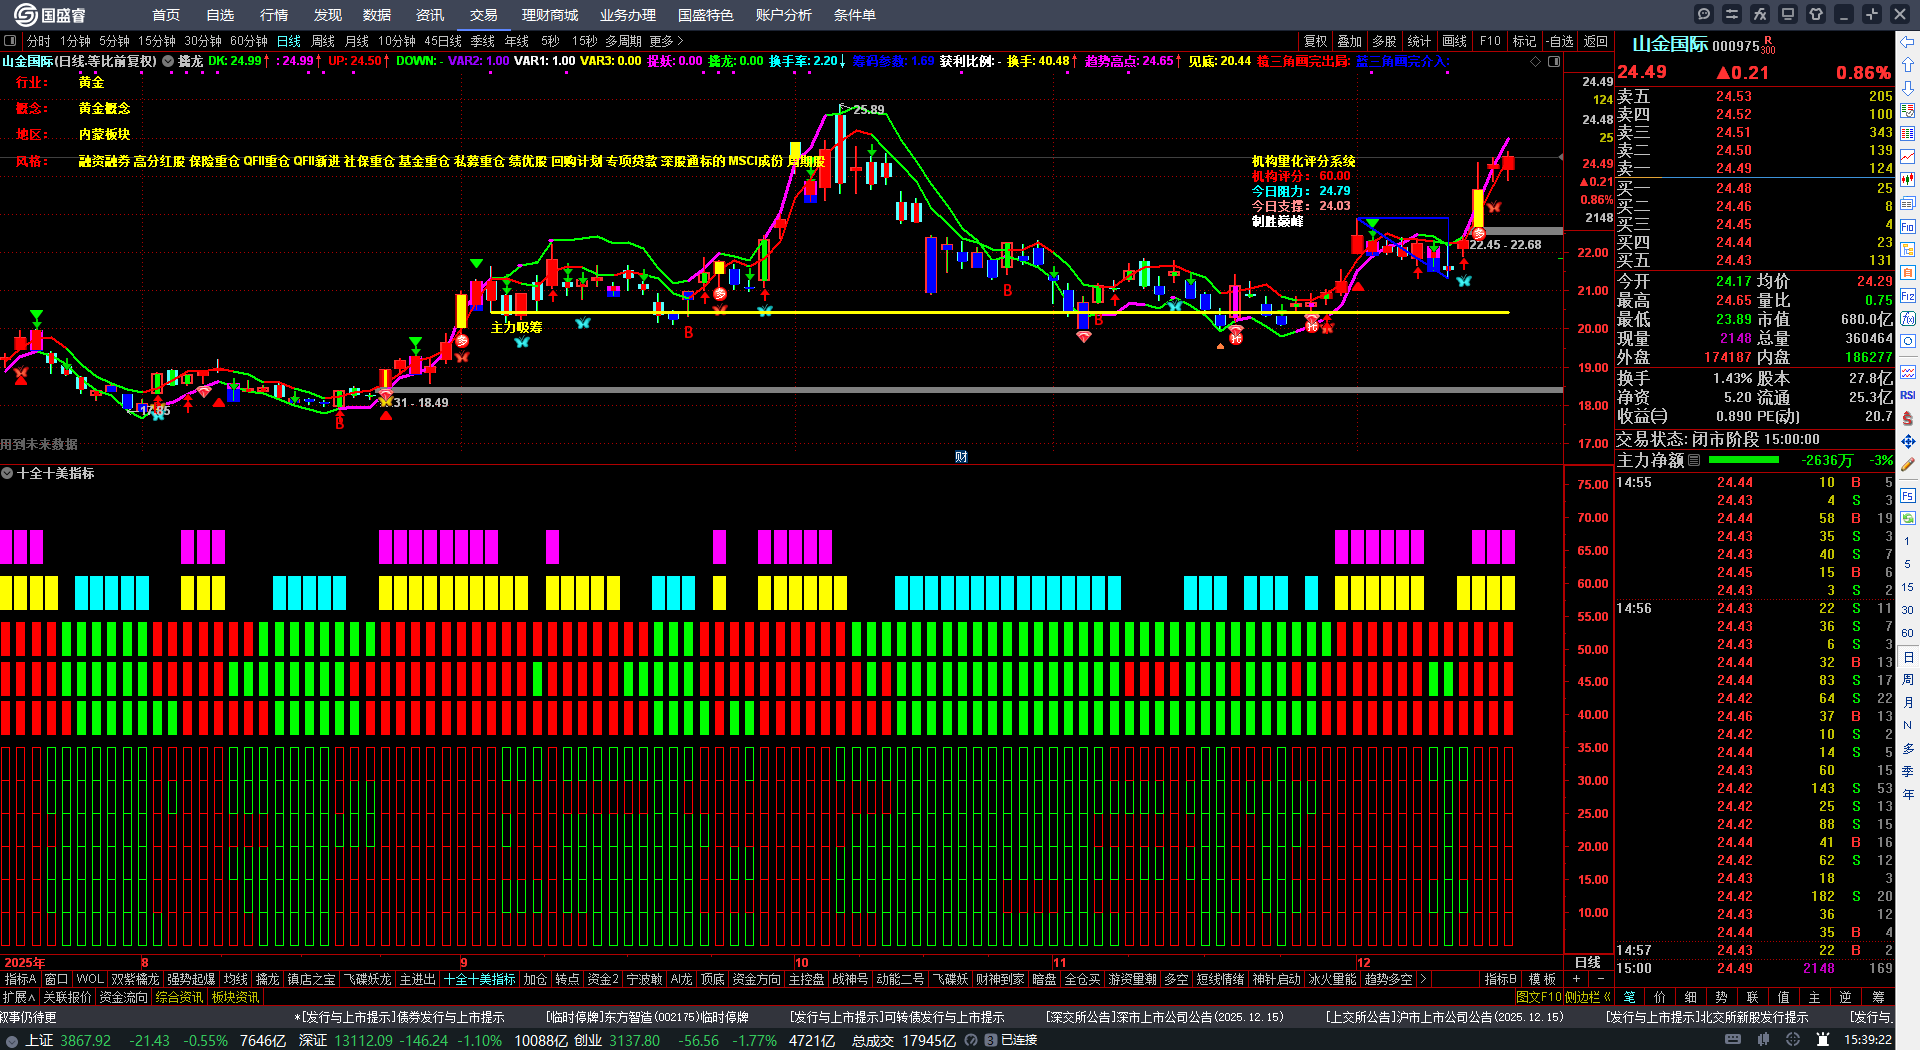Open the 标记 dropdown in chart toolbar
1920x1050 pixels.
[x=1524, y=41]
